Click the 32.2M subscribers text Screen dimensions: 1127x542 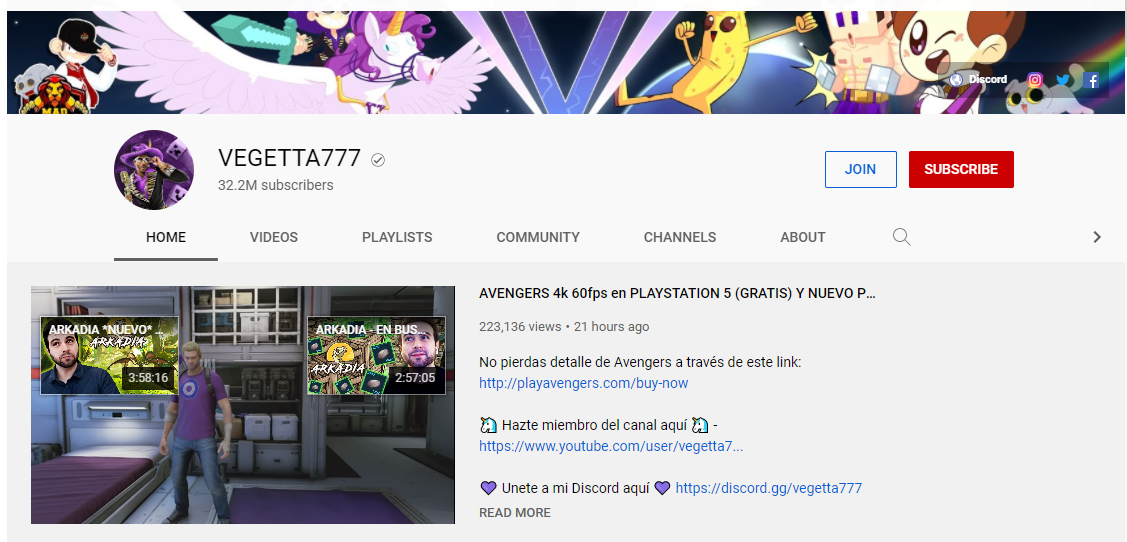click(276, 185)
